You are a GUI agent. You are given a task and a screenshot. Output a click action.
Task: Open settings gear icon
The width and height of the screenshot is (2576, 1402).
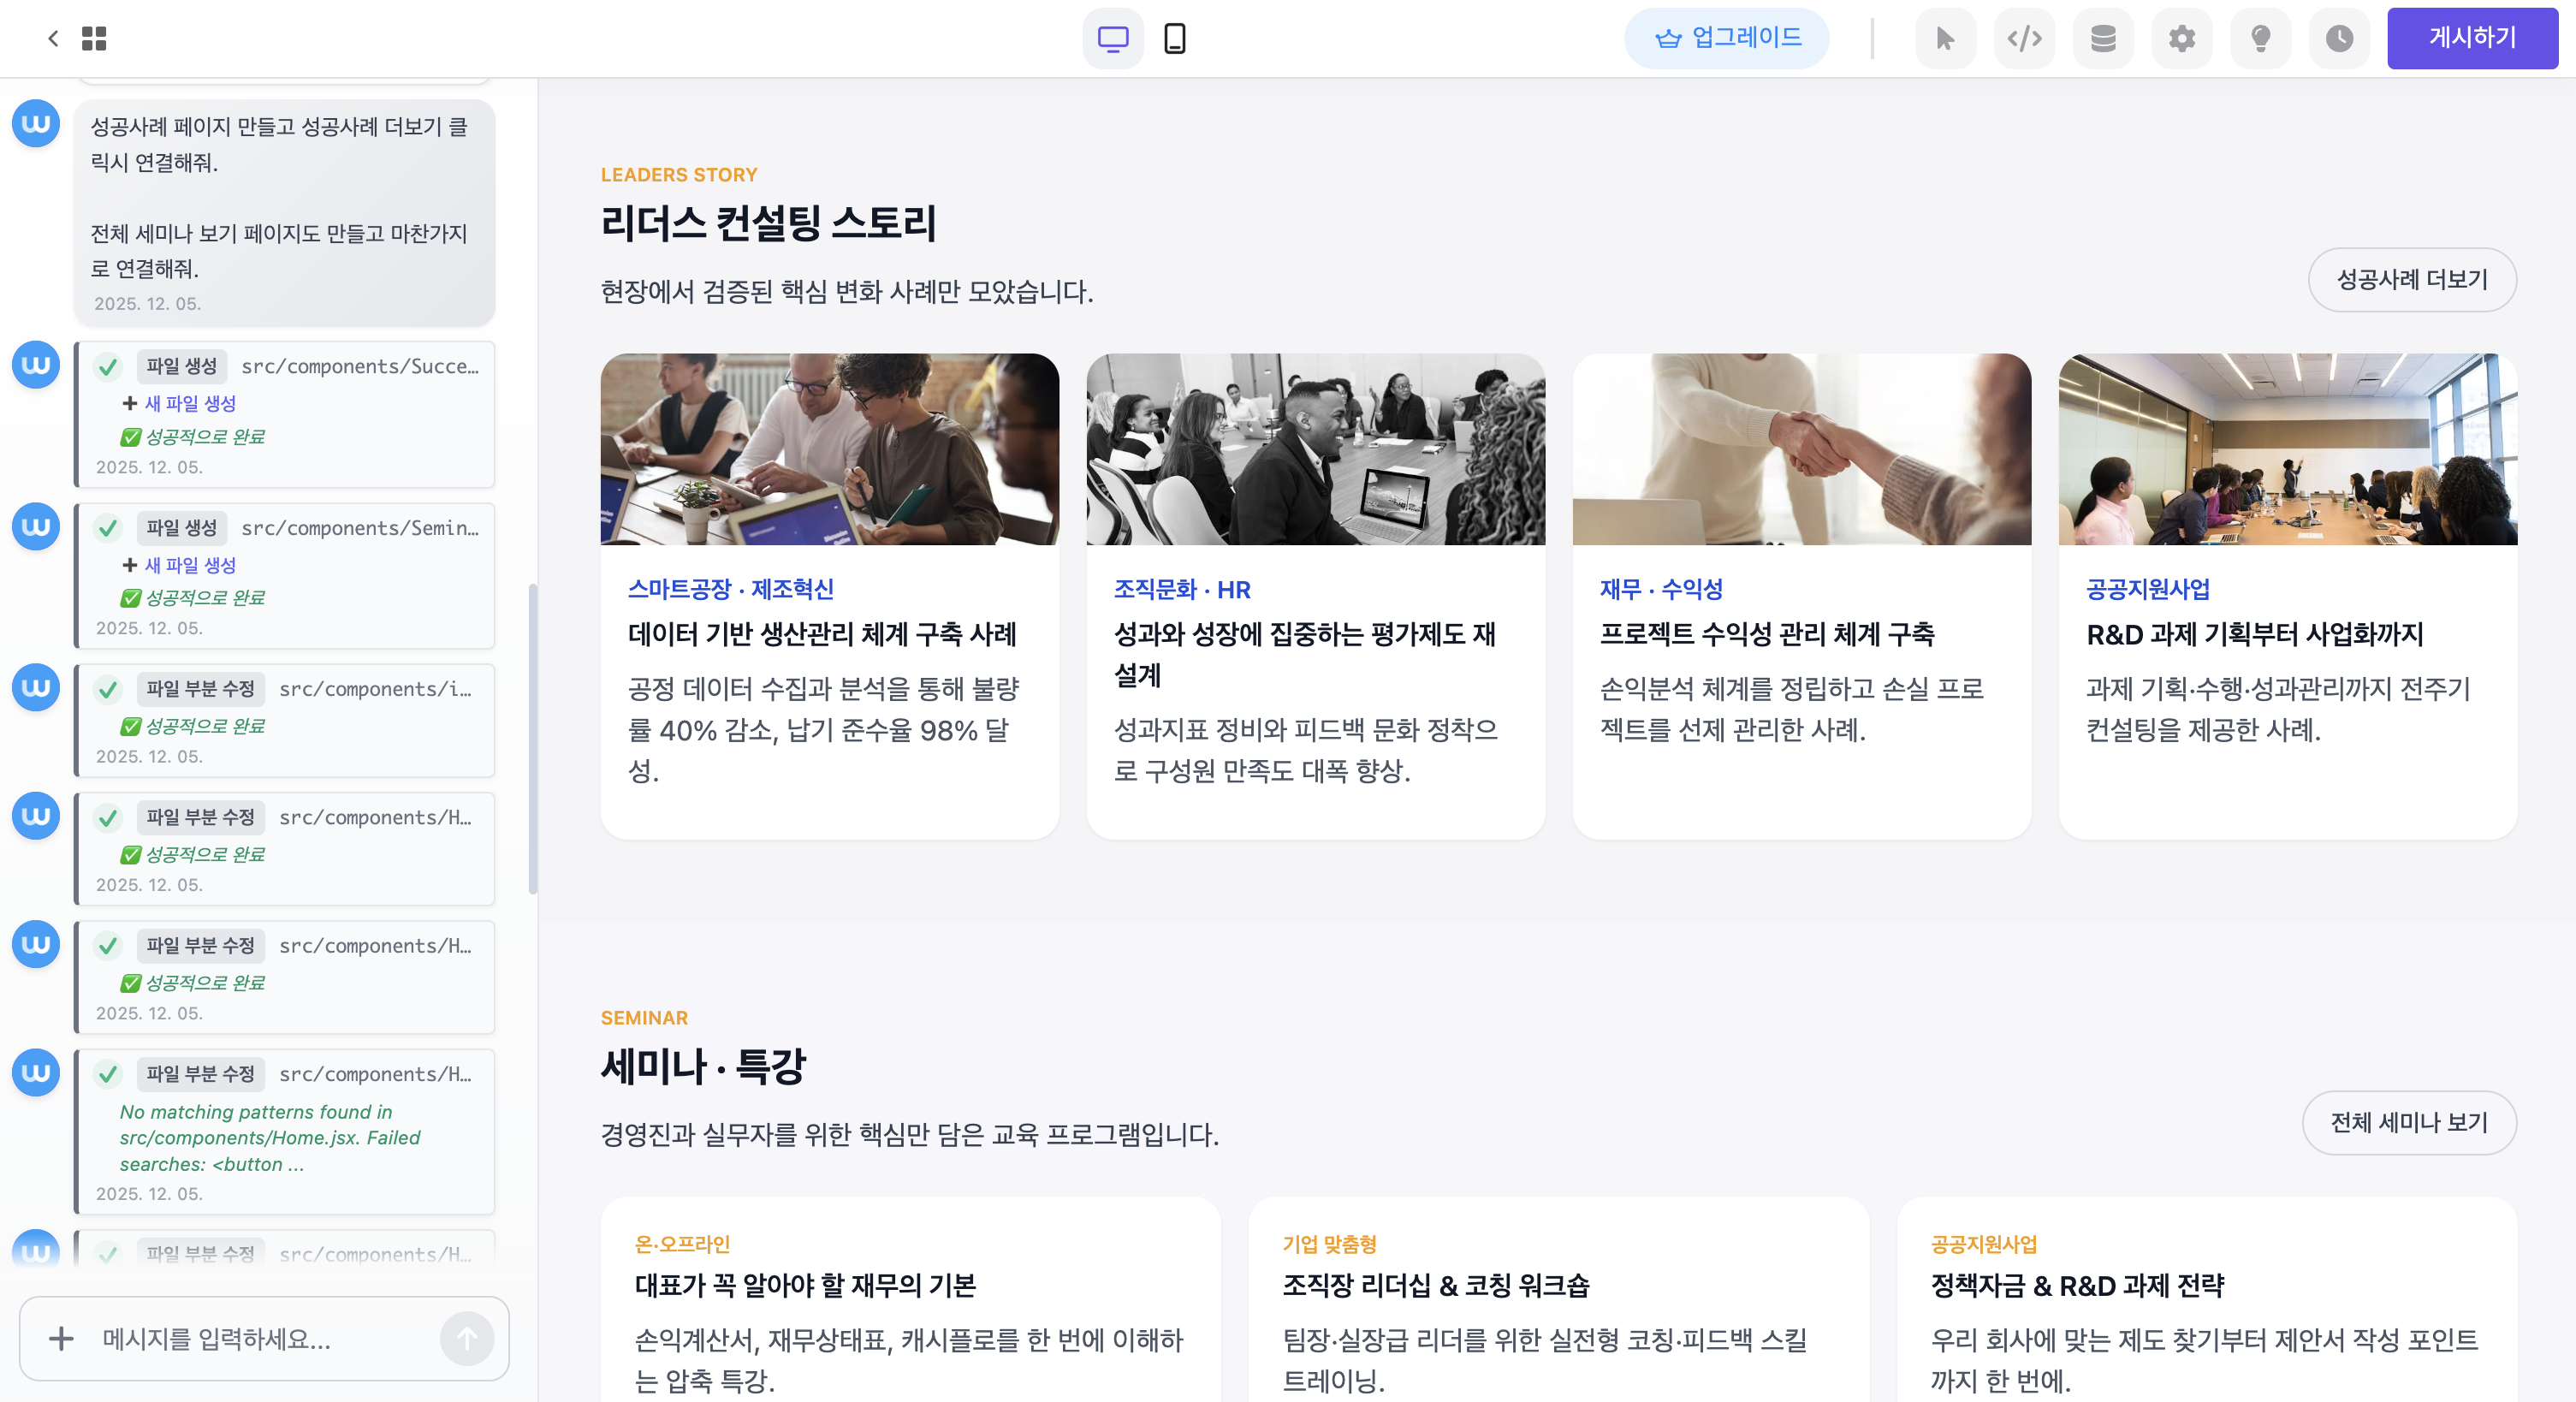click(2181, 38)
